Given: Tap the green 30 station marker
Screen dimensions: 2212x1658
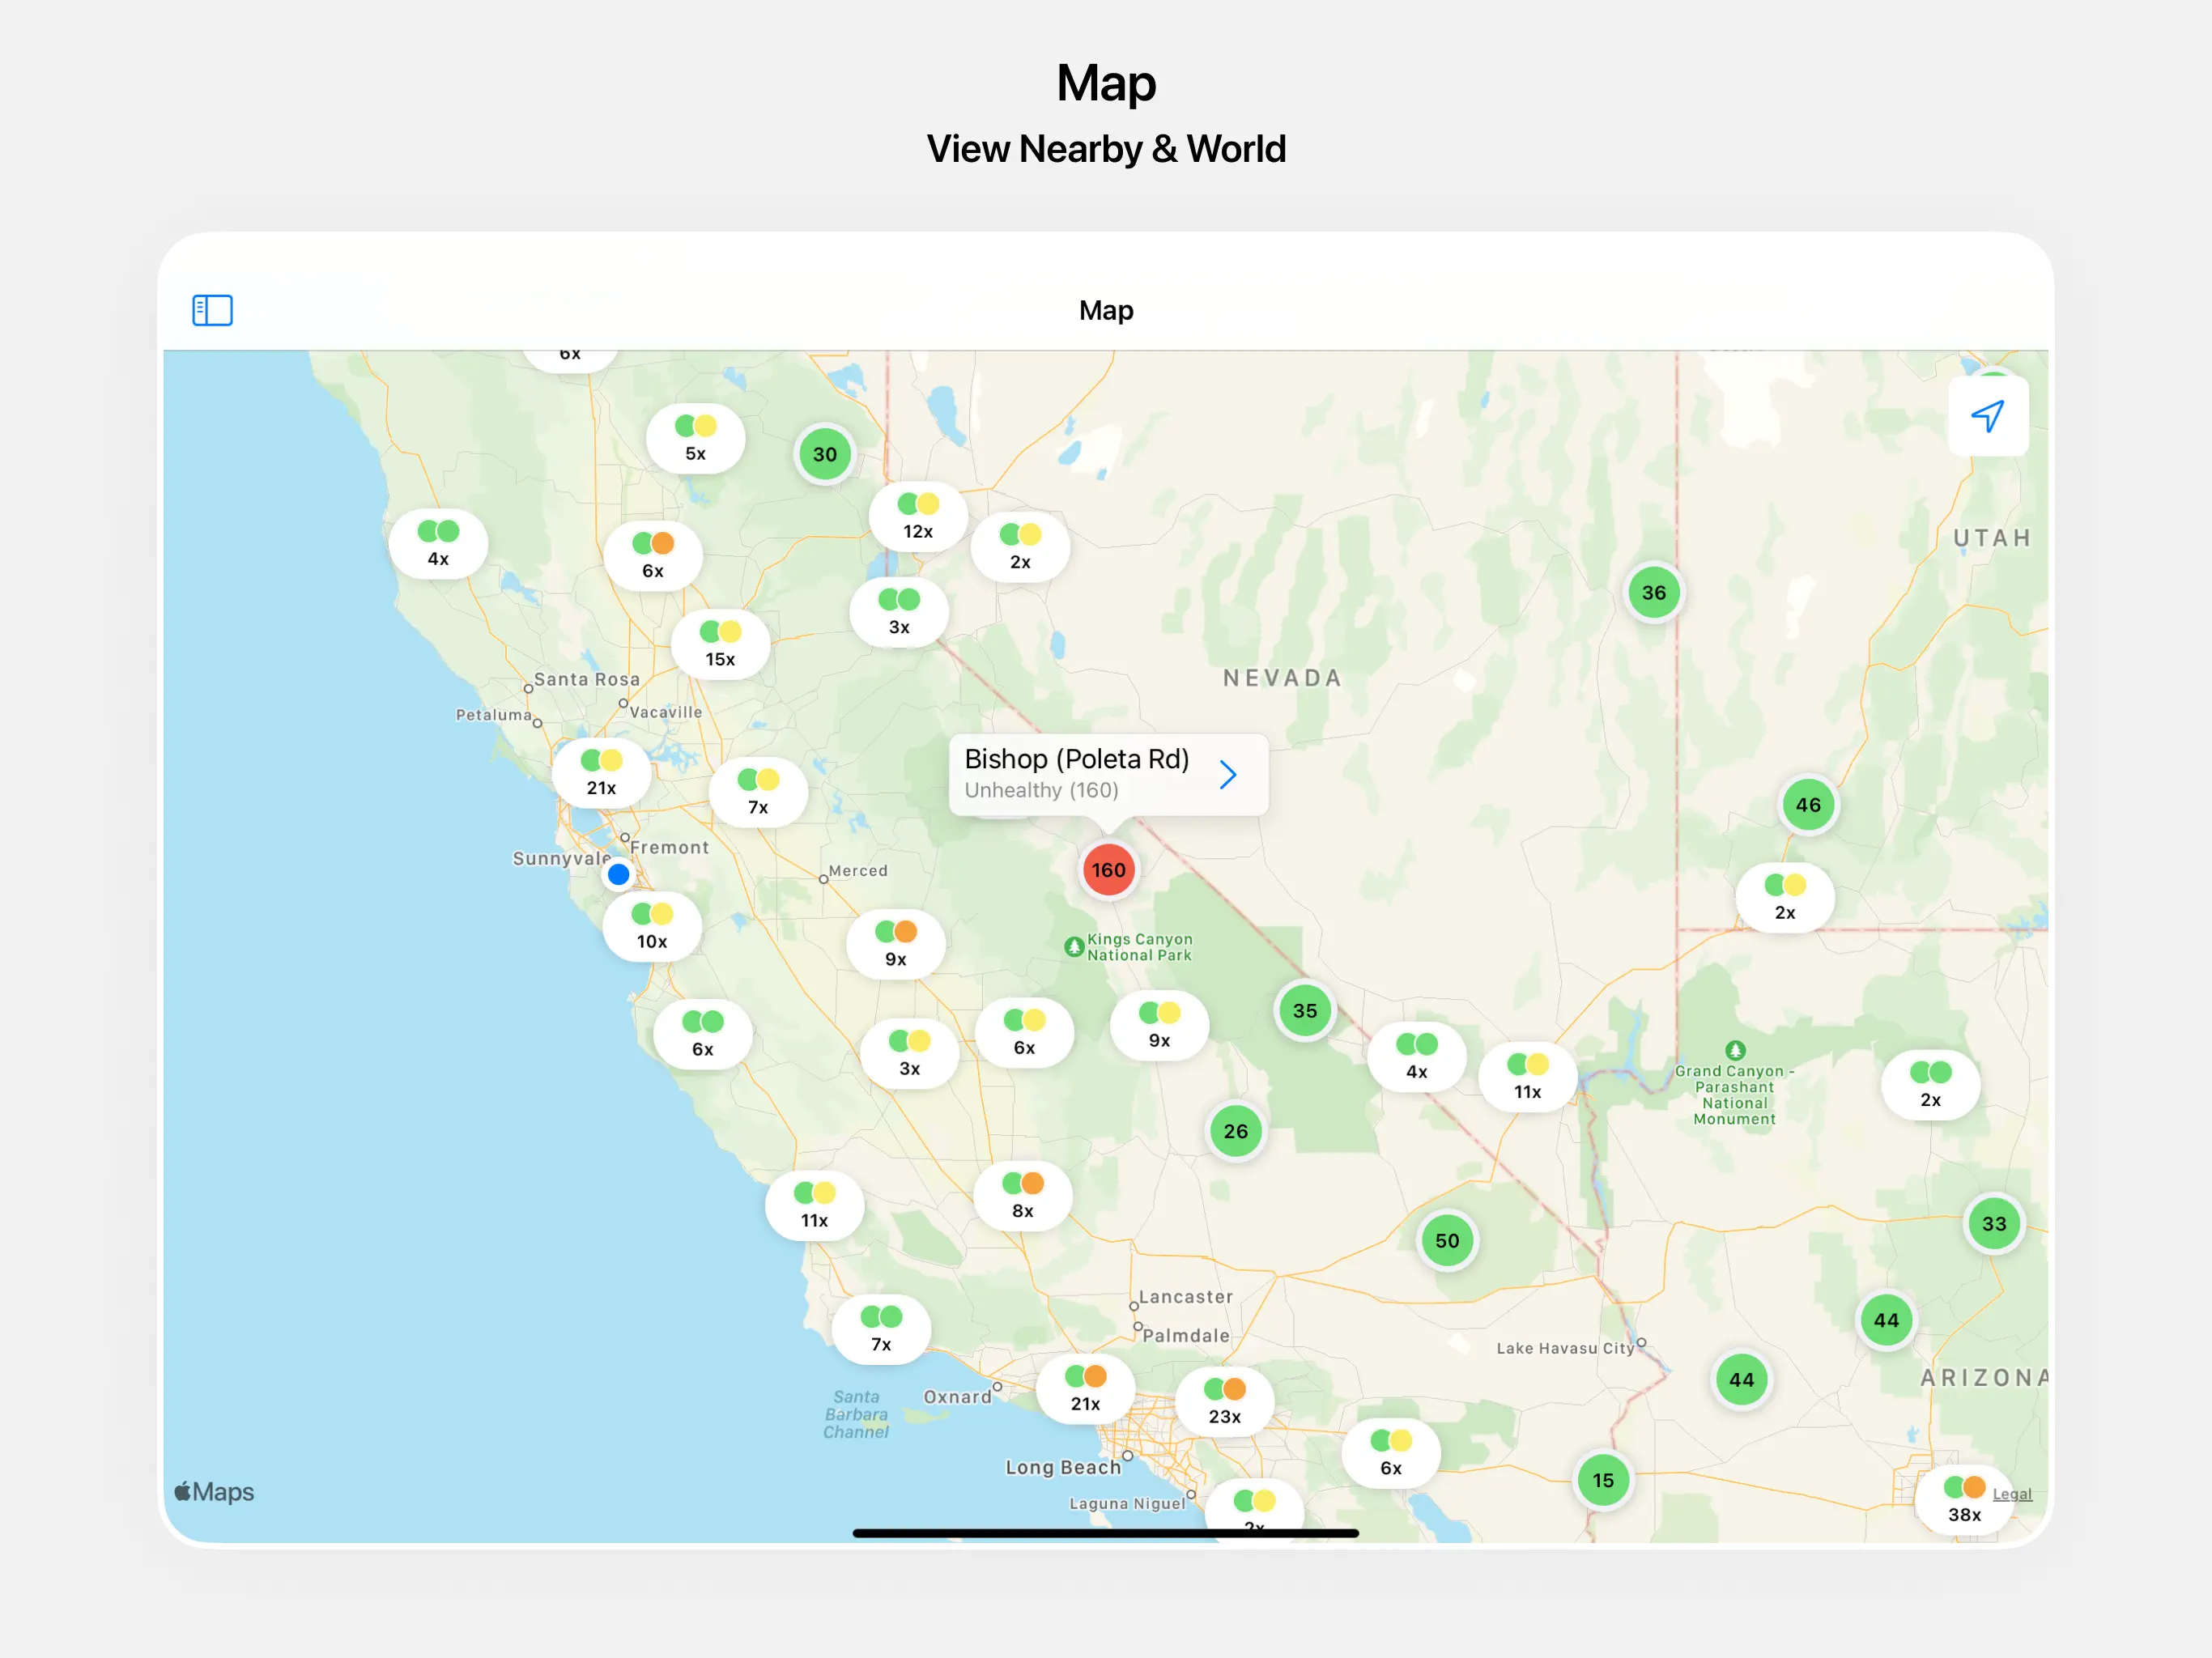Looking at the screenshot, I should tap(824, 455).
